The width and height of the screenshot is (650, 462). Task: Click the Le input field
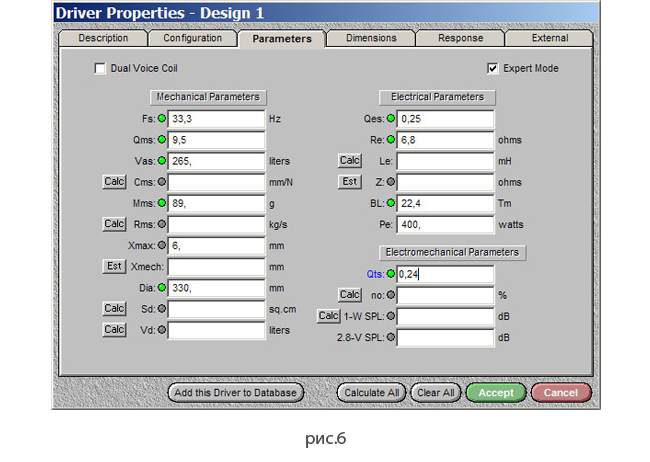(445, 161)
